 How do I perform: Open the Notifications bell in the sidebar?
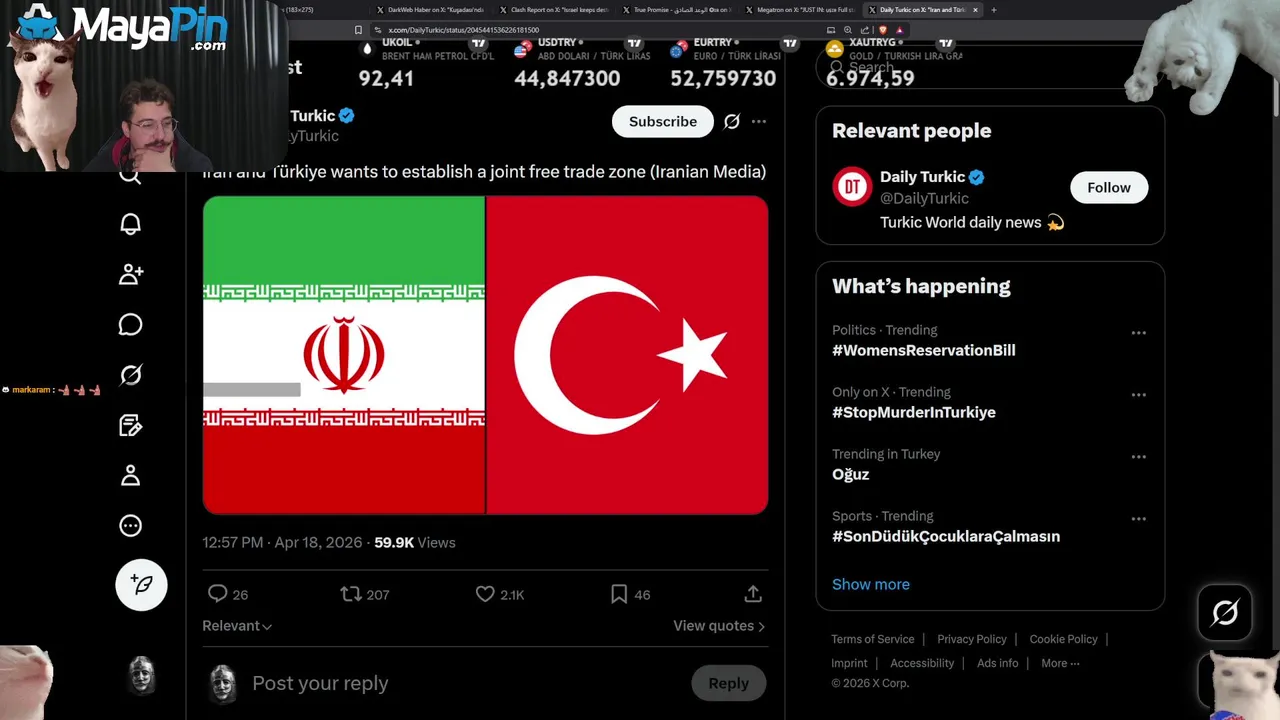pos(131,224)
